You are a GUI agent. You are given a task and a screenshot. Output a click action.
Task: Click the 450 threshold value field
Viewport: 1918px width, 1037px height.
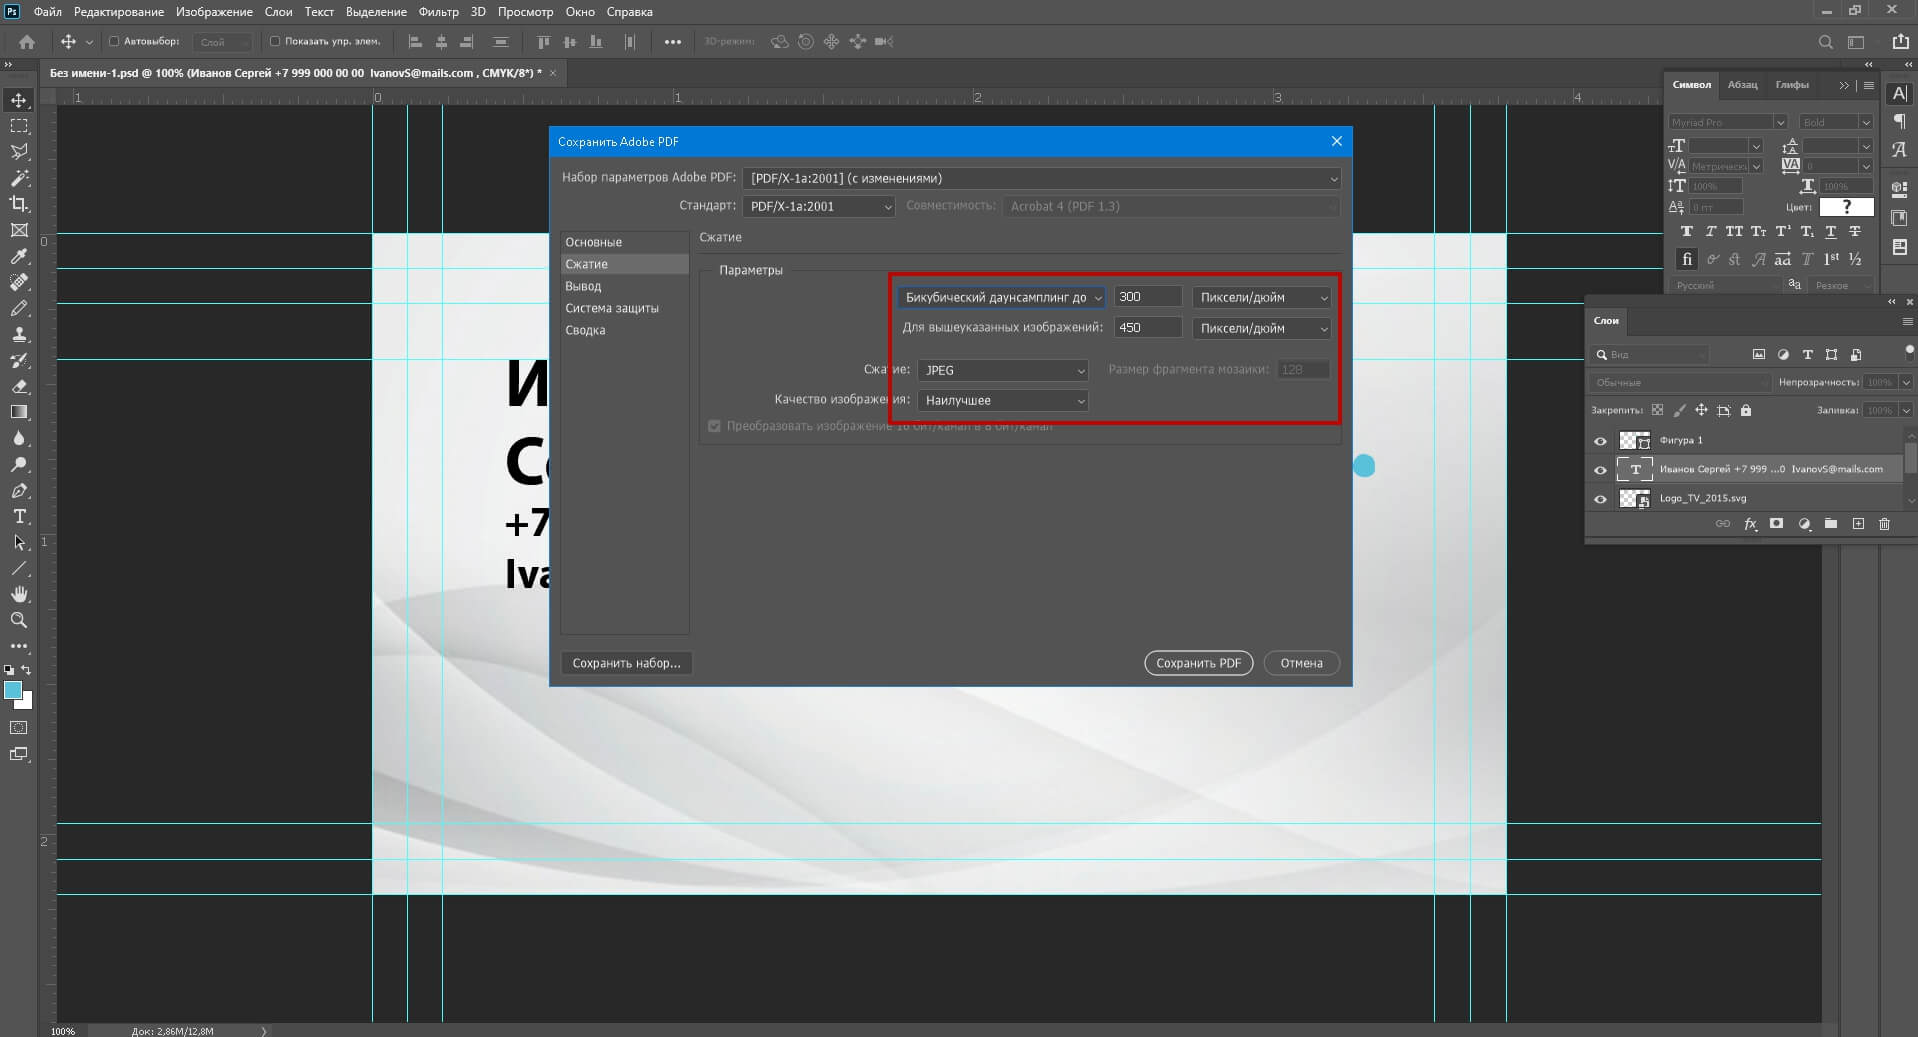coord(1148,328)
